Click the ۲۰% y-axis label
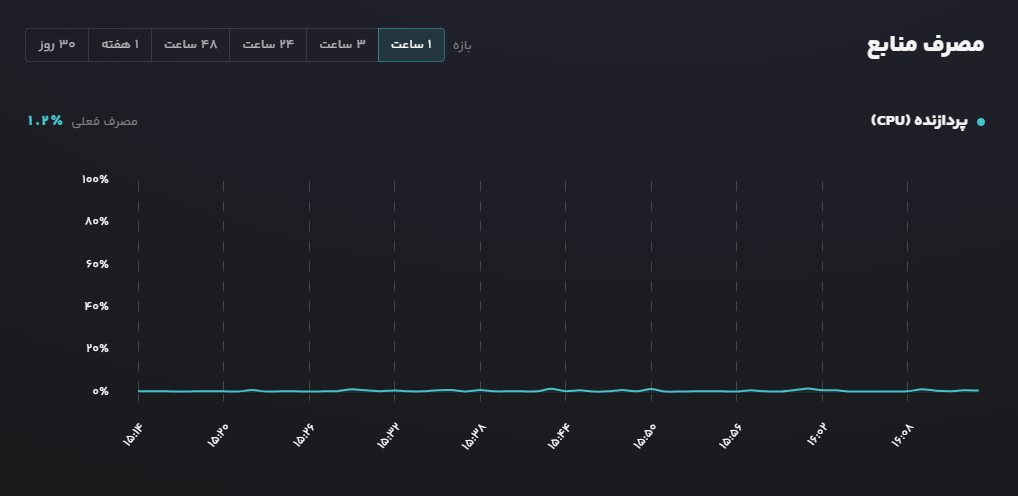 pyautogui.click(x=97, y=348)
